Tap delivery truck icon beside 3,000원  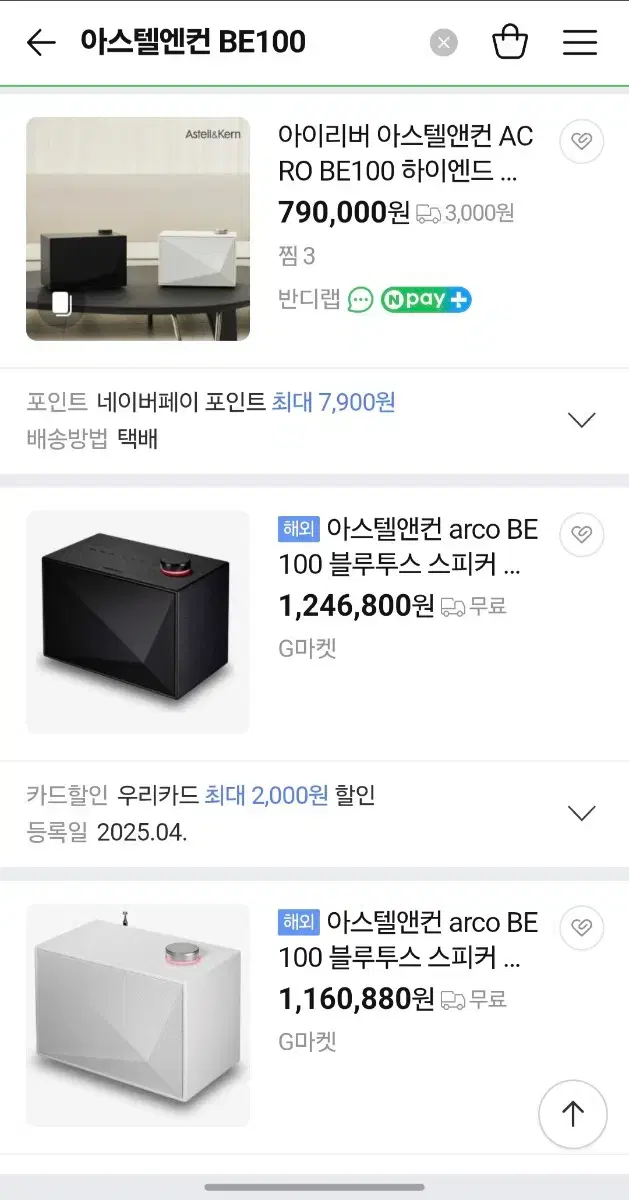(428, 213)
